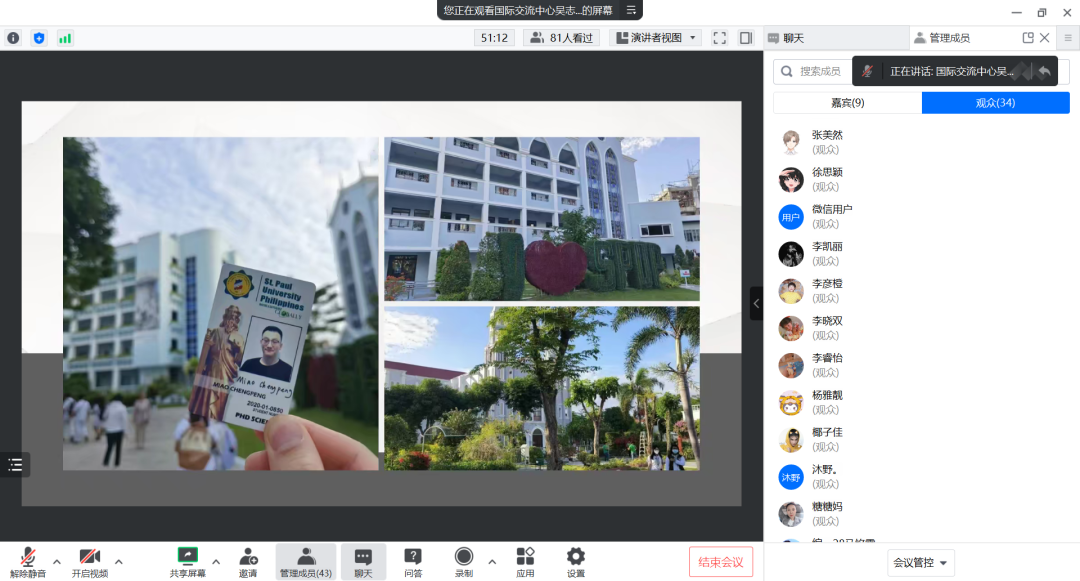Click the 81人看过 viewer count button

[x=561, y=38]
